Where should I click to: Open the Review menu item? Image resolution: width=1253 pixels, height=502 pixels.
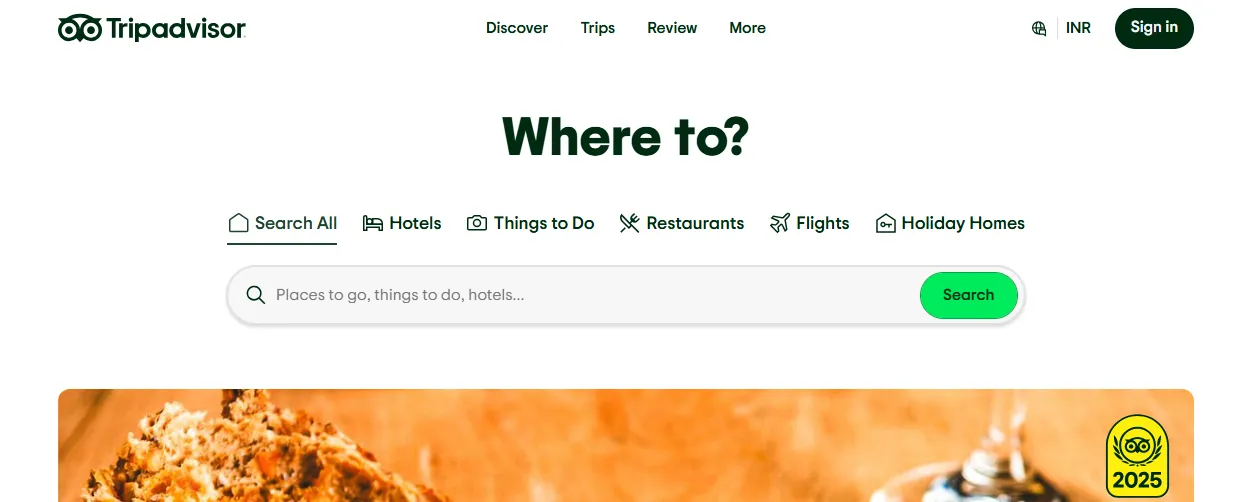coord(672,28)
